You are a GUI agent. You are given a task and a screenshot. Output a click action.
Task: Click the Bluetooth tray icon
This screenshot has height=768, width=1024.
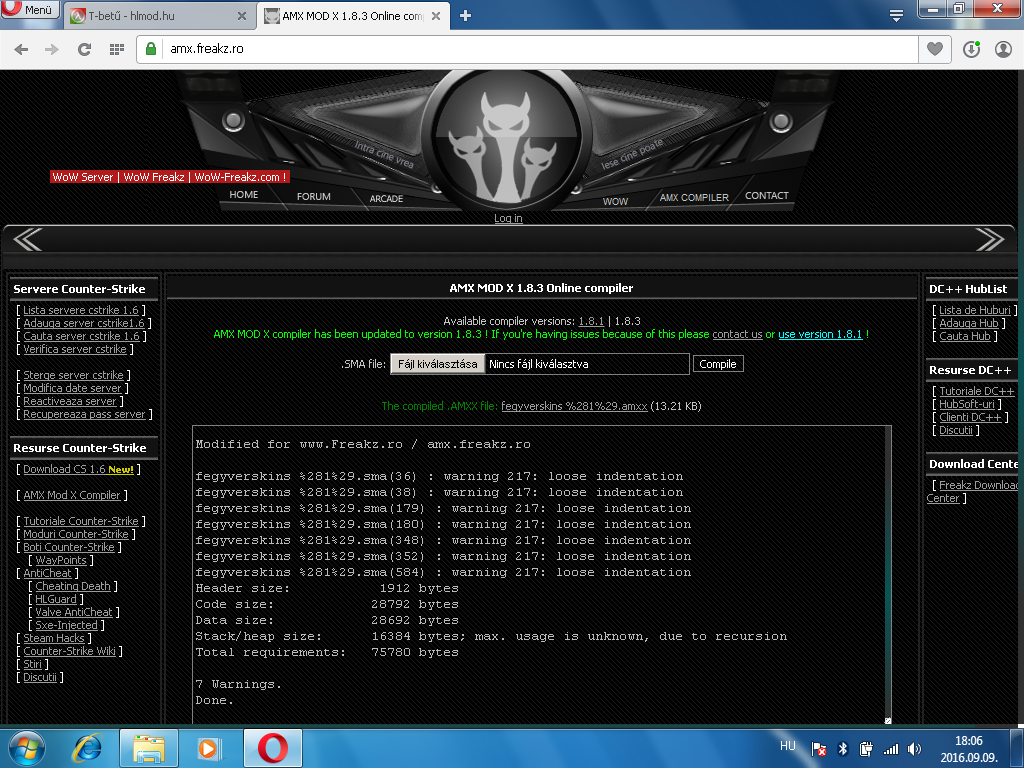842,749
